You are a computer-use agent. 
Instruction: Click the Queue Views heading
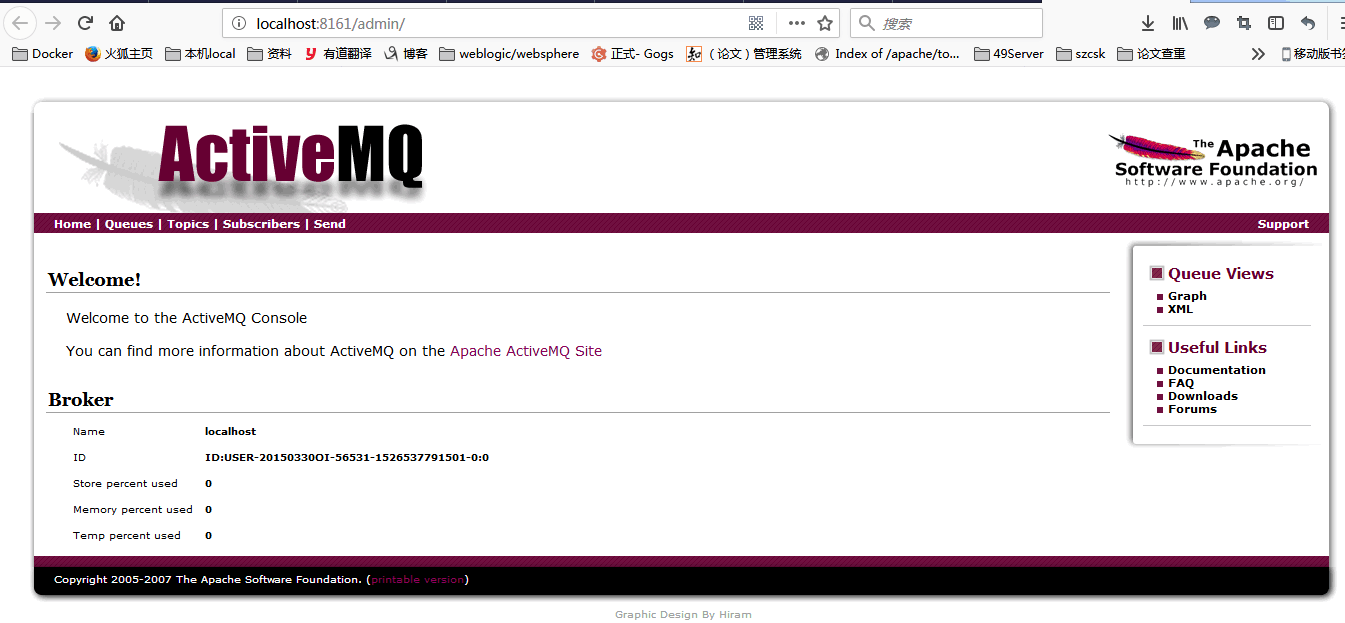[1221, 274]
